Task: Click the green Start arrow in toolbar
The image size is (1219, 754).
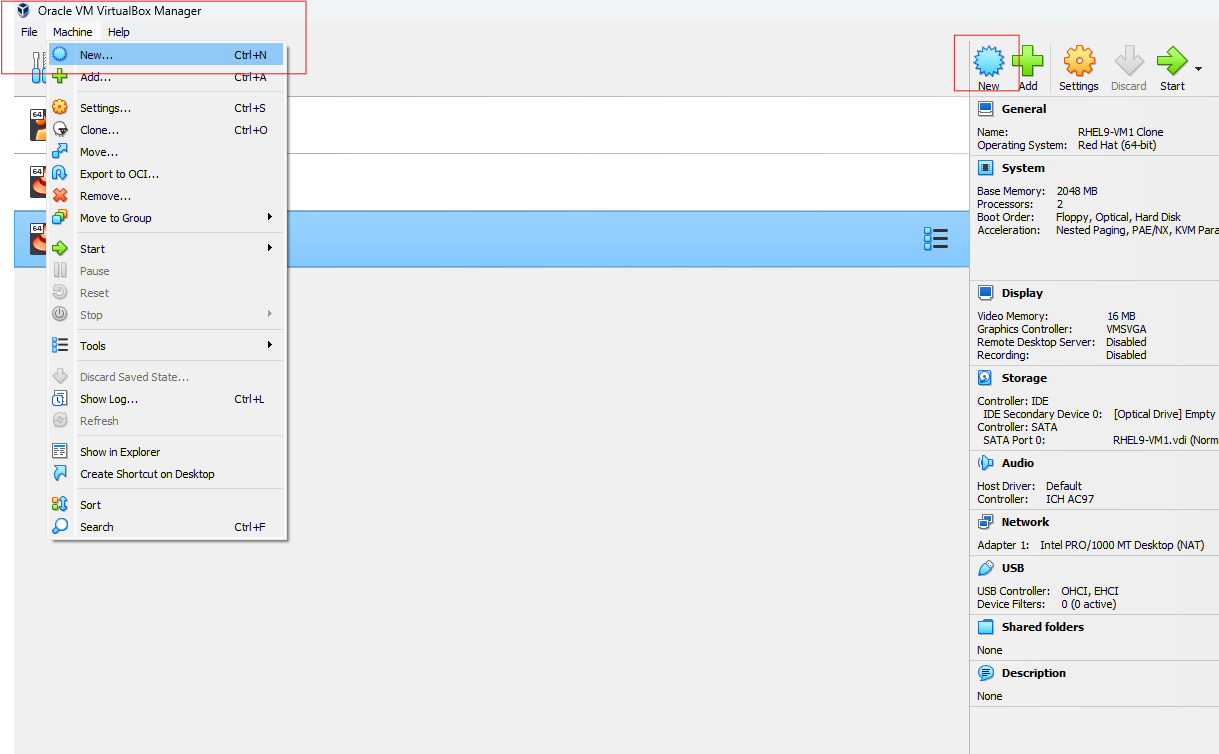Action: point(1172,62)
